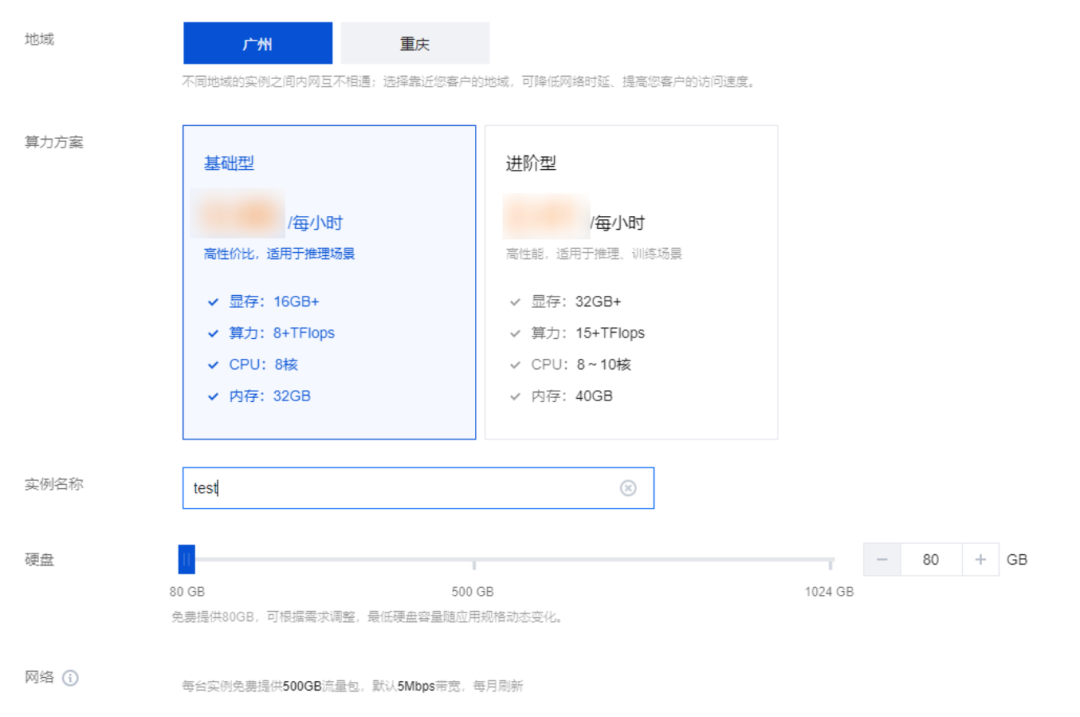This screenshot has height=717, width=1080.
Task: Clear the instance name with the X icon
Action: coord(628,488)
